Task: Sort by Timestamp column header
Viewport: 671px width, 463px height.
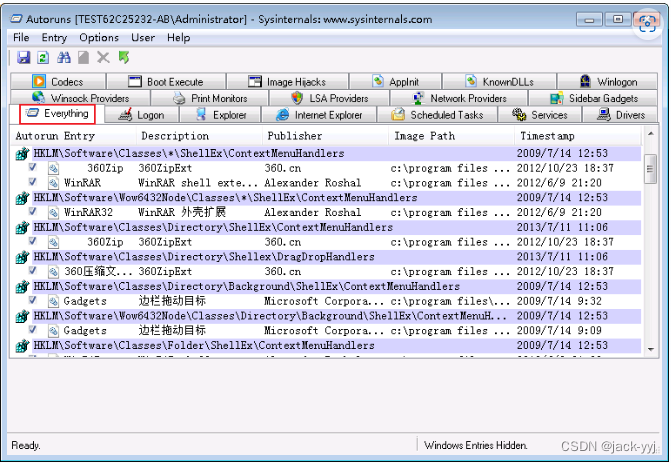Action: pyautogui.click(x=578, y=136)
